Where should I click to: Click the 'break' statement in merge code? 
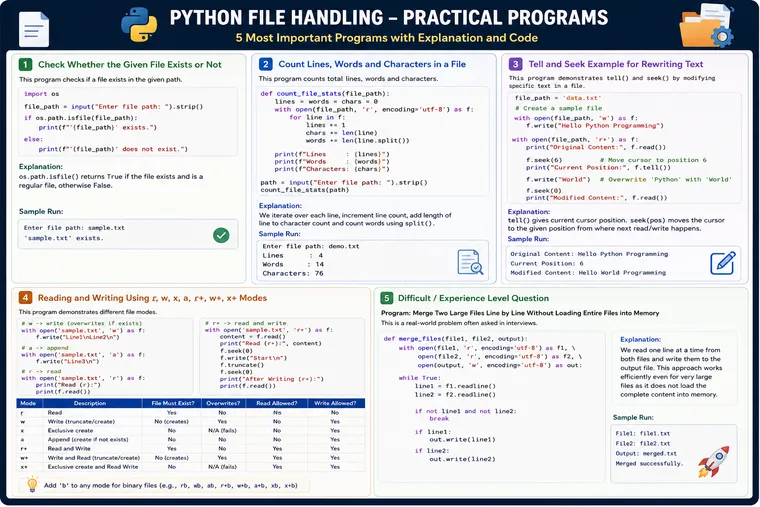[439, 418]
